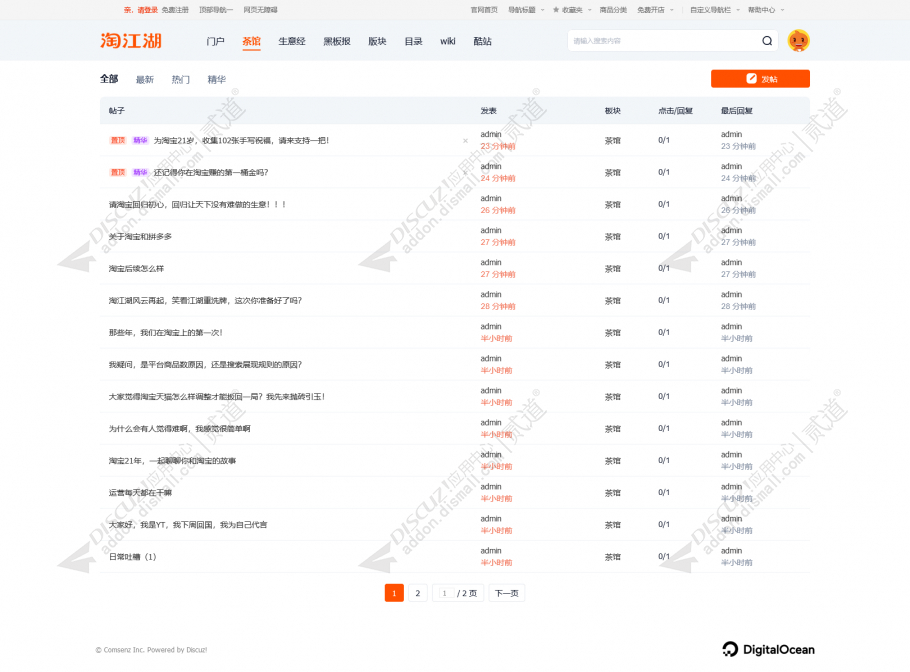Switch to the 全部 filter tab
The image size is (910, 672).
click(109, 79)
